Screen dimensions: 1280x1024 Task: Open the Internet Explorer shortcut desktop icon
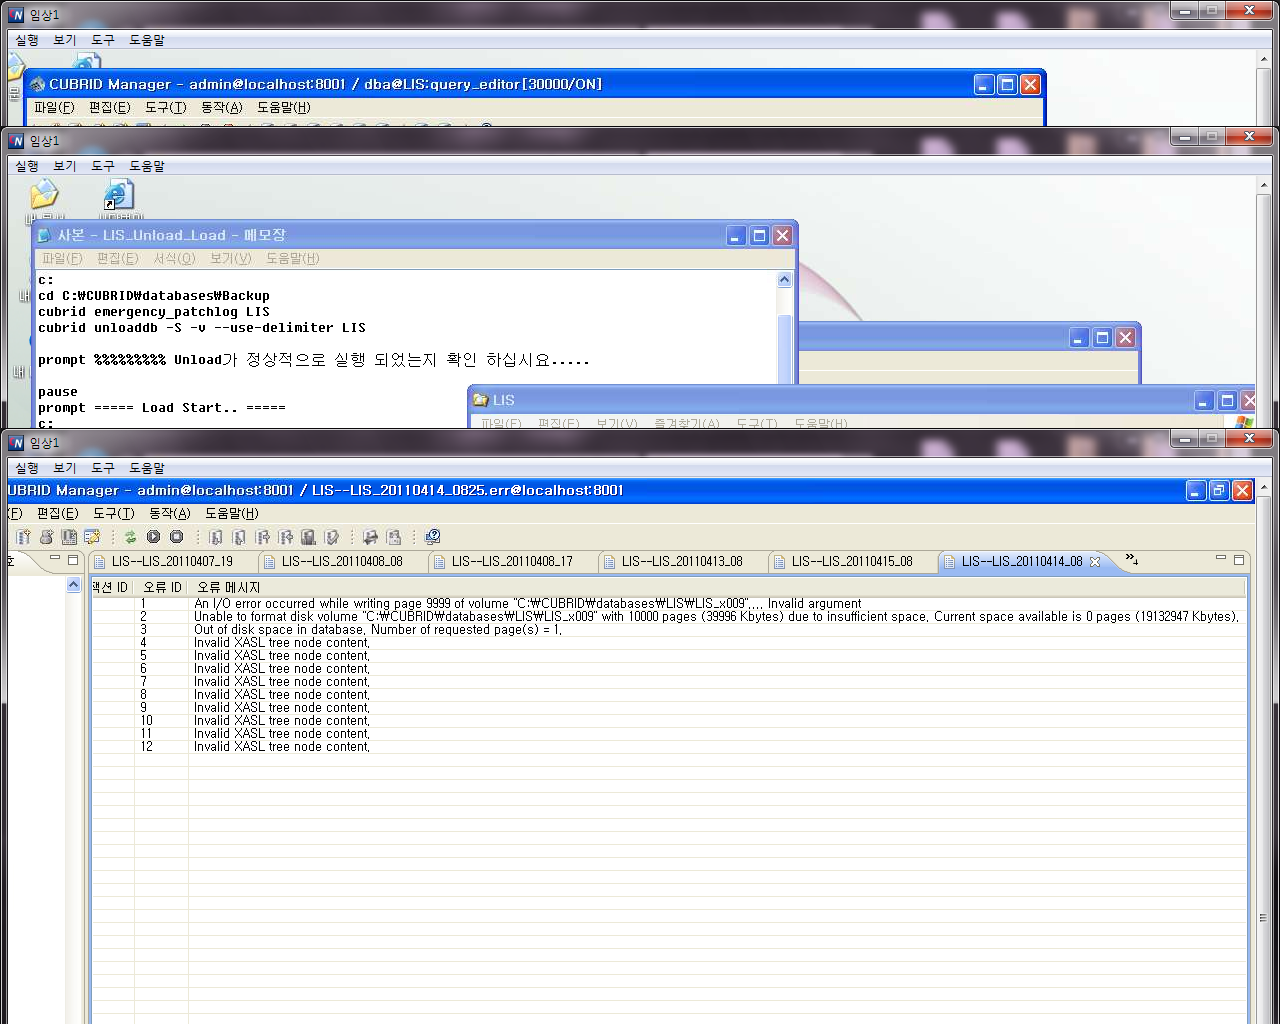coord(118,195)
